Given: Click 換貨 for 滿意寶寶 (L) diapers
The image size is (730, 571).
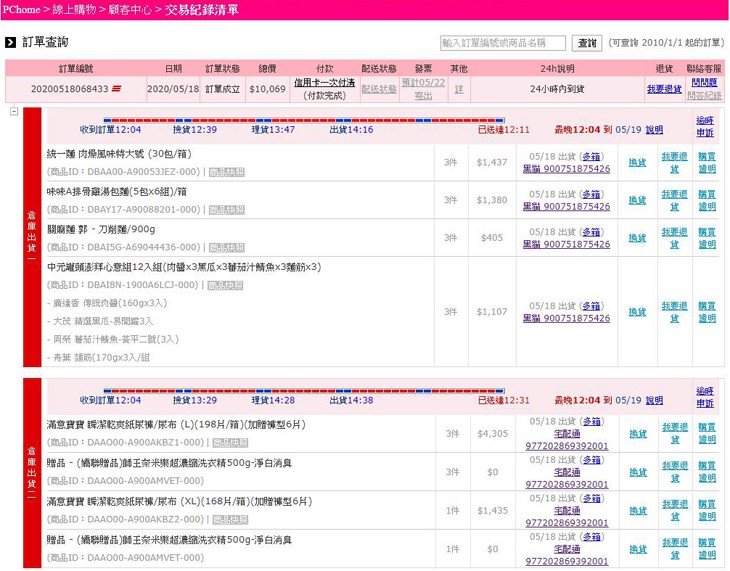Looking at the screenshot, I should (x=638, y=434).
